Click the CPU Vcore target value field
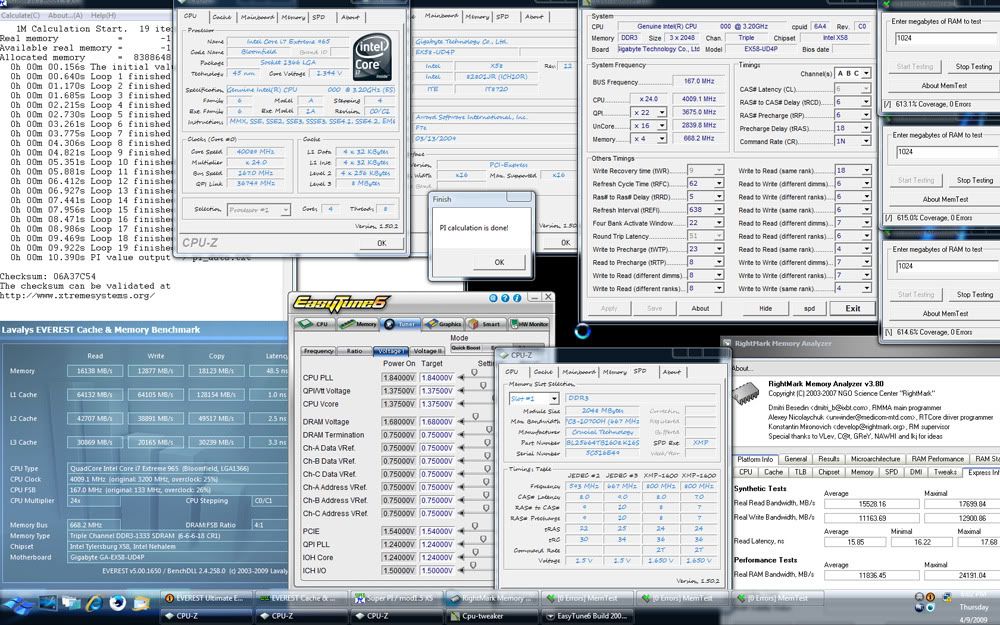 [437, 404]
